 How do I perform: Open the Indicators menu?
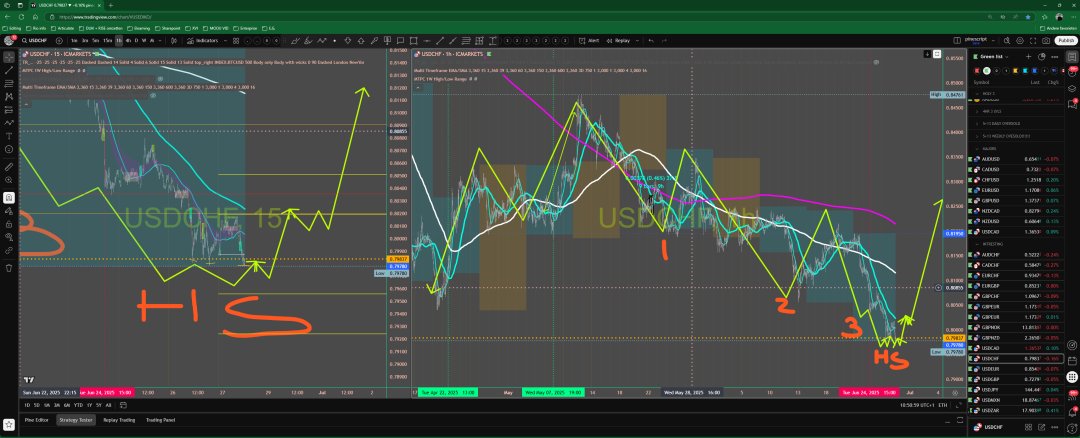pyautogui.click(x=202, y=41)
